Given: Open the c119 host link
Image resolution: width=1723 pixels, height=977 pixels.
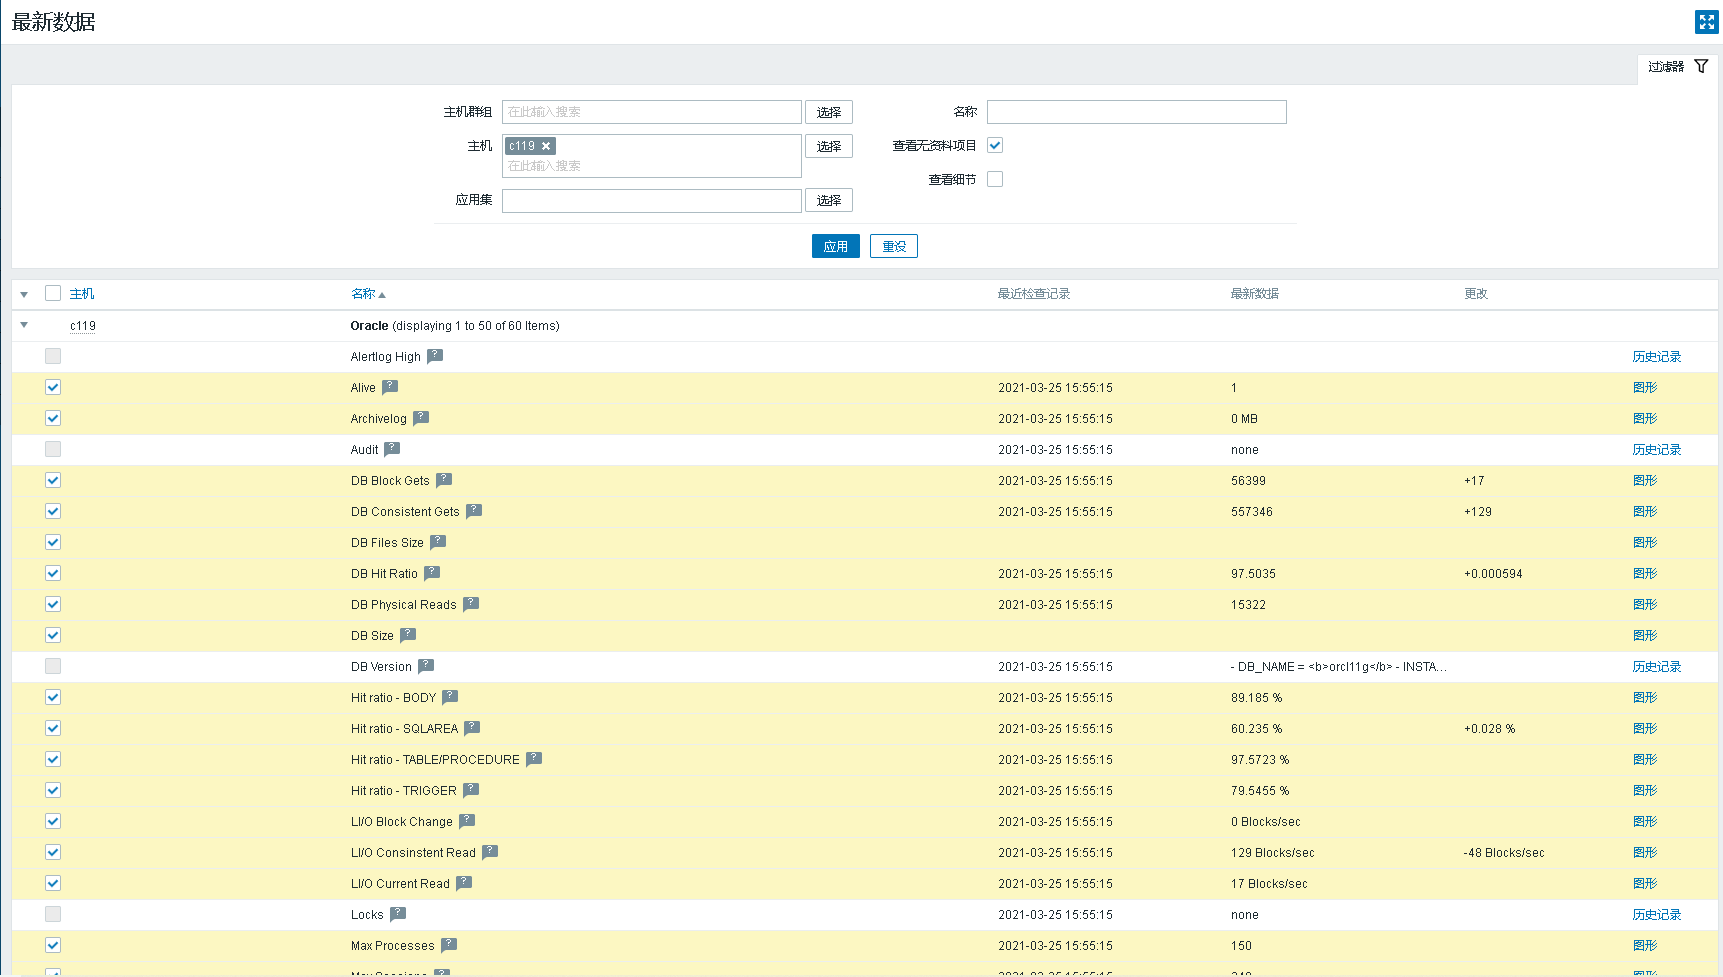Looking at the screenshot, I should tap(83, 326).
